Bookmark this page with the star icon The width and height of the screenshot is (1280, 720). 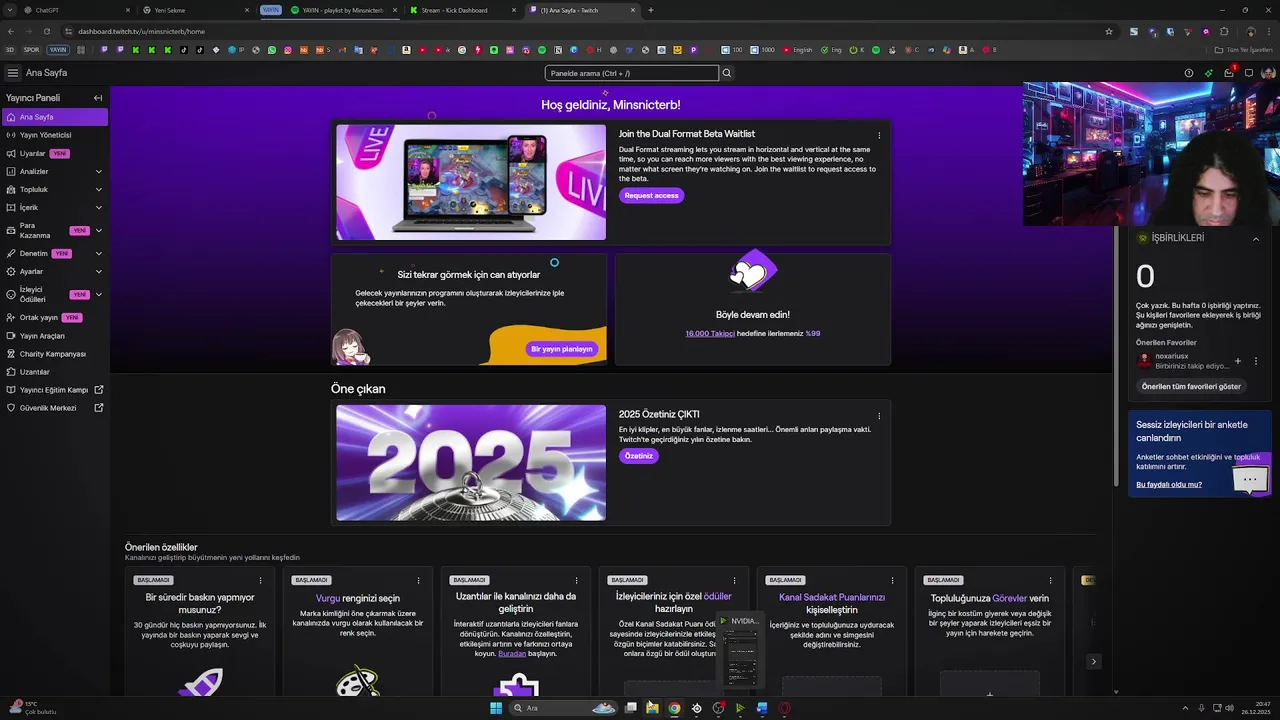coord(1109,31)
